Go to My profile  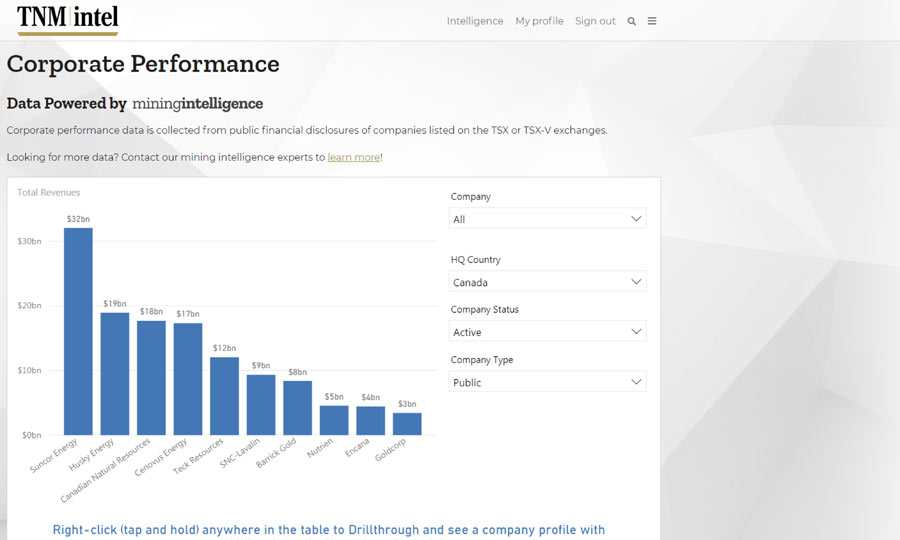click(x=539, y=21)
